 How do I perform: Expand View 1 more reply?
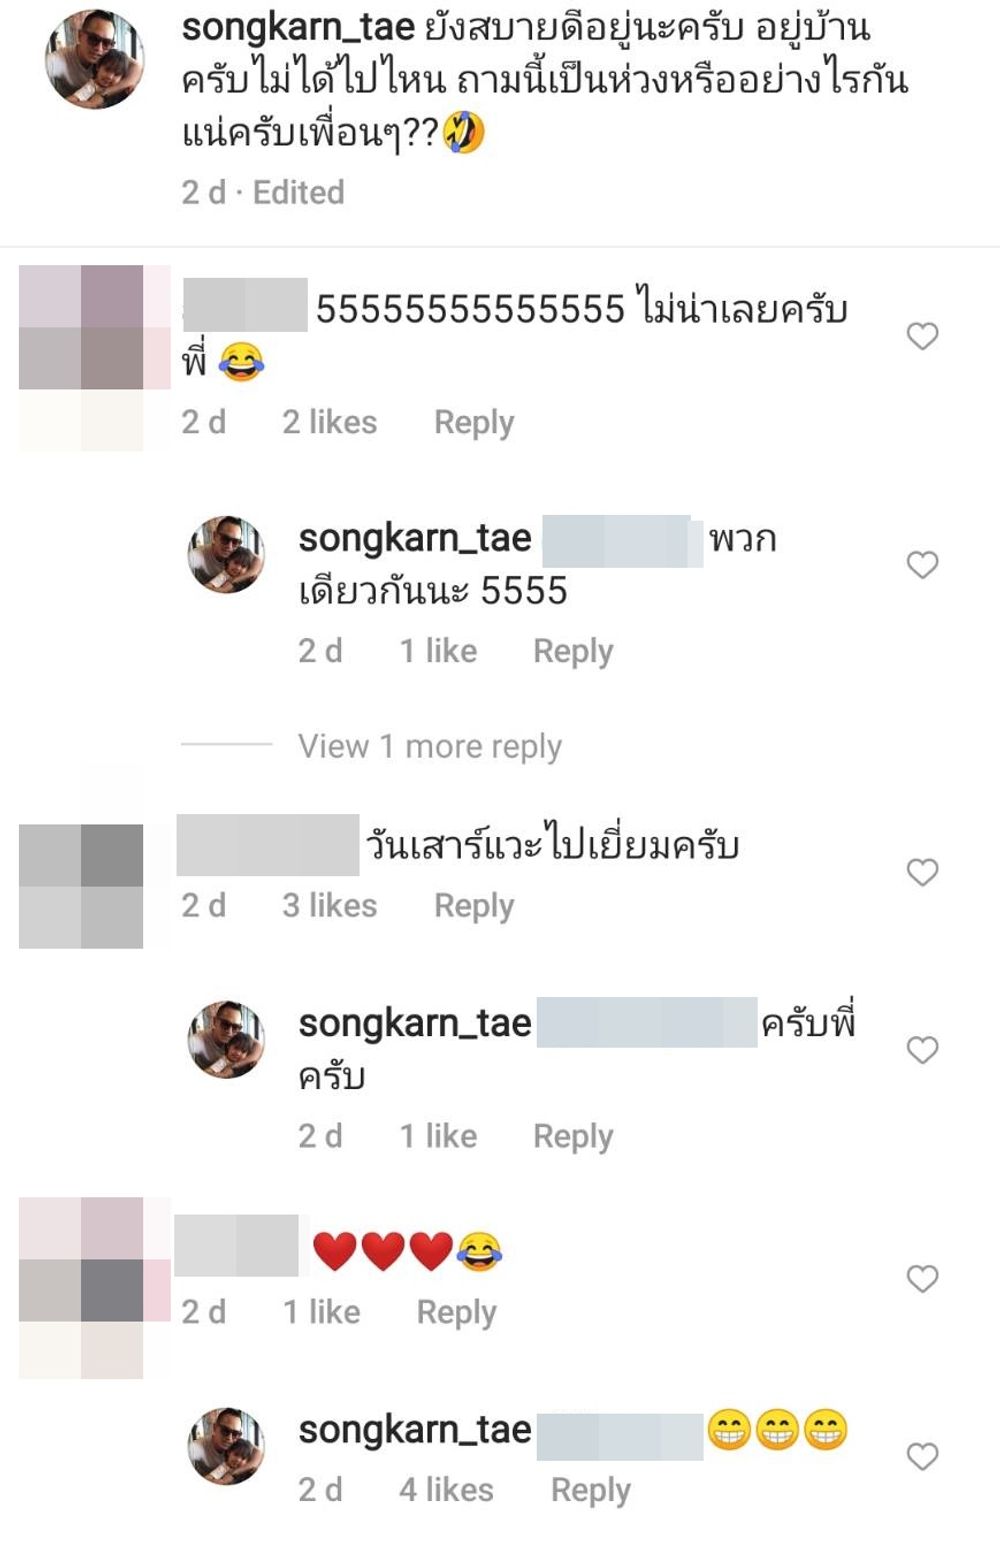point(430,746)
